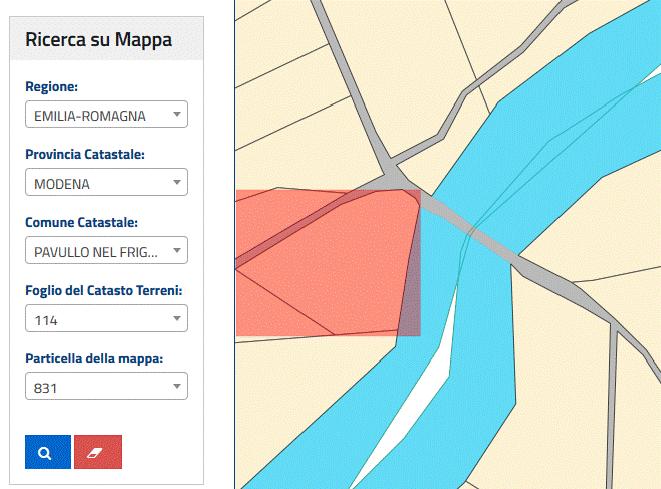This screenshot has height=489, width=661.
Task: Expand the Provincia Catastale dropdown showing MODENA
Action: tap(105, 183)
